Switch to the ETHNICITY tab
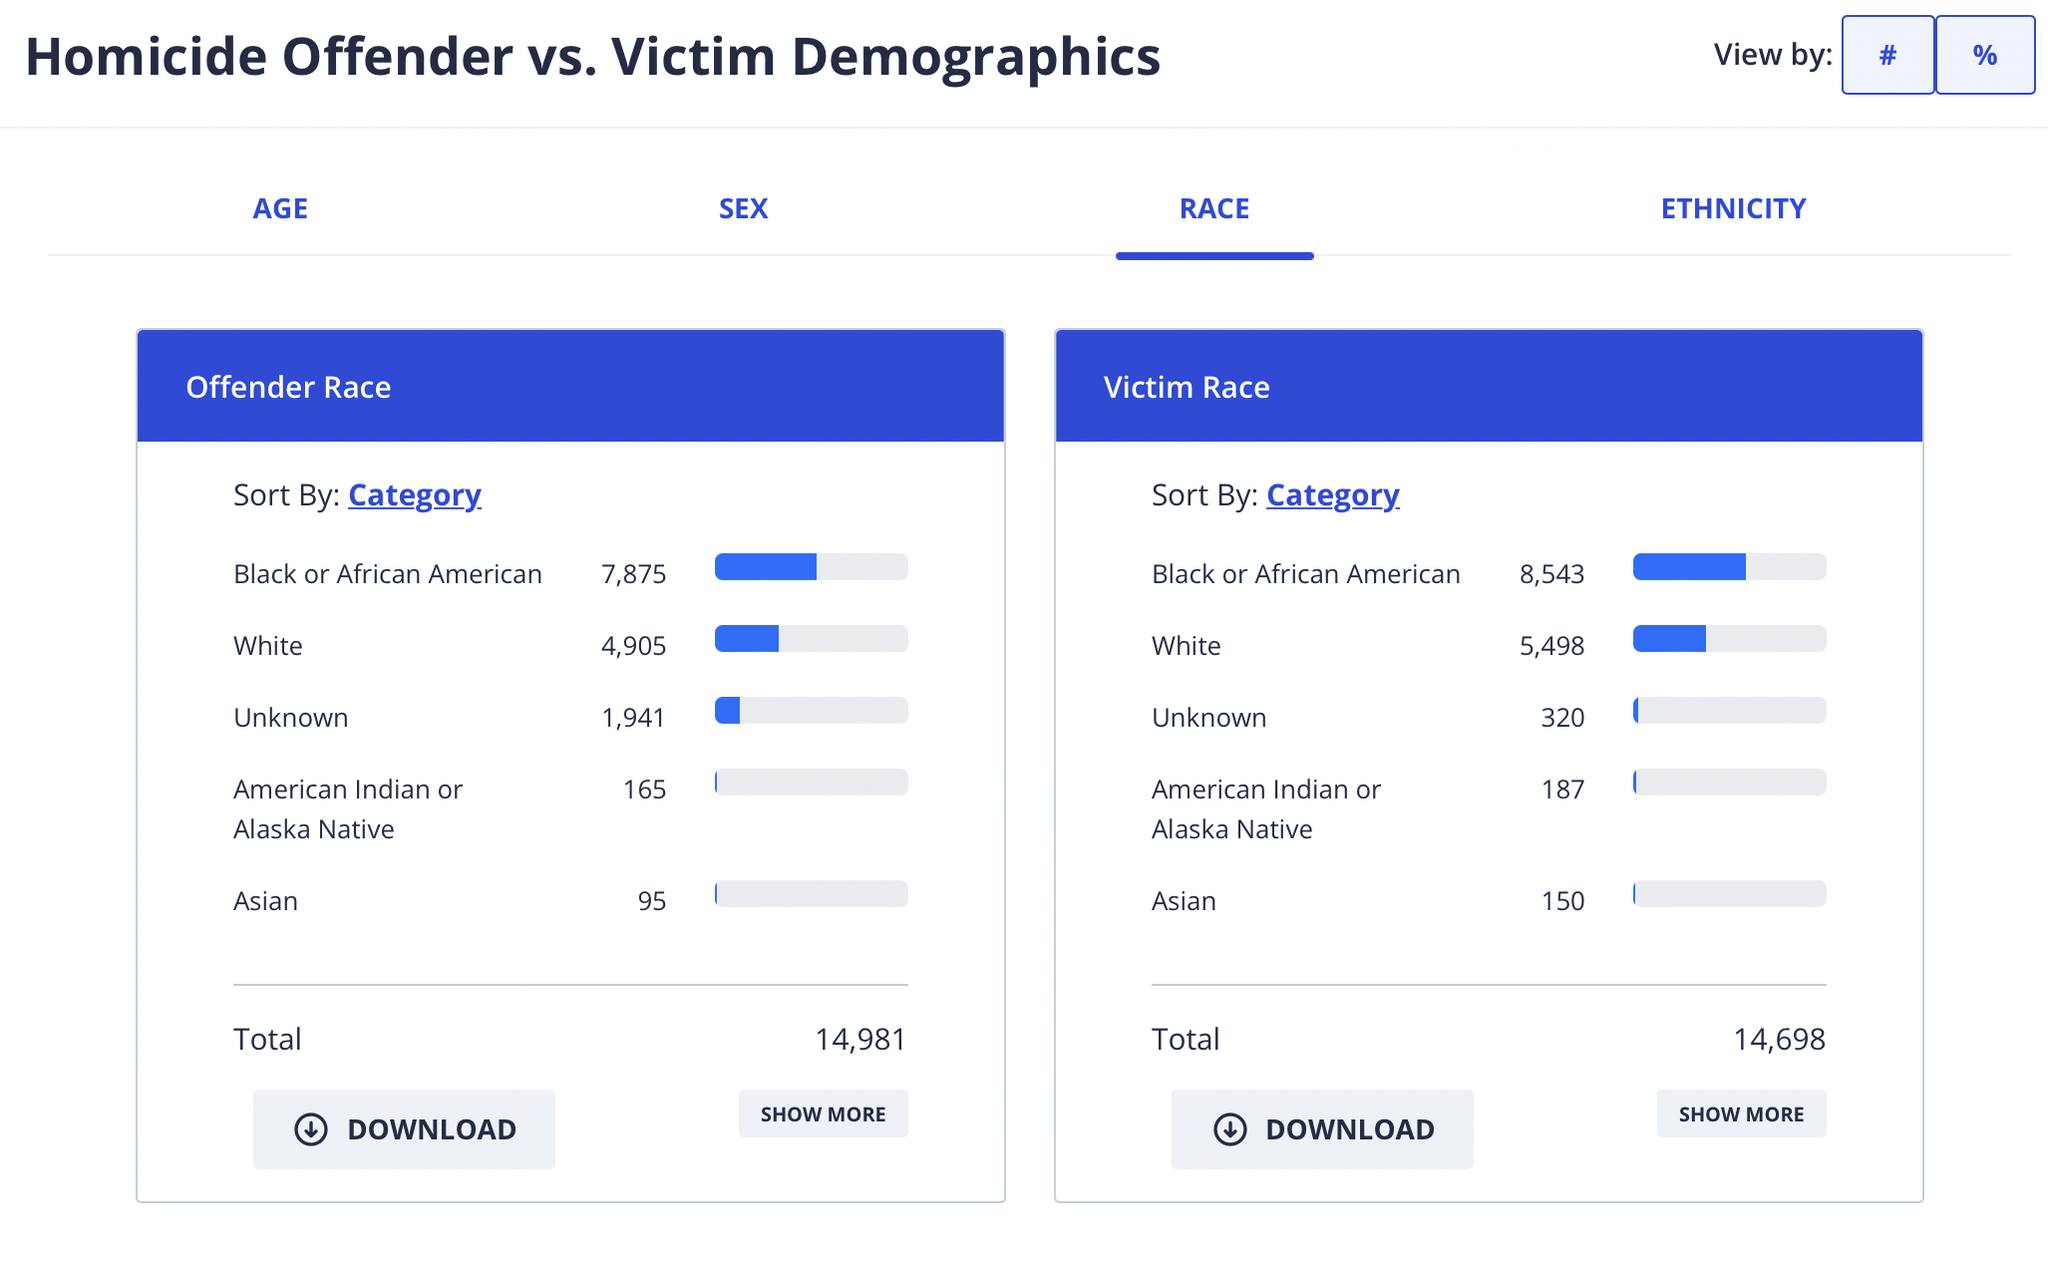Image resolution: width=2048 pixels, height=1270 pixels. 1733,208
